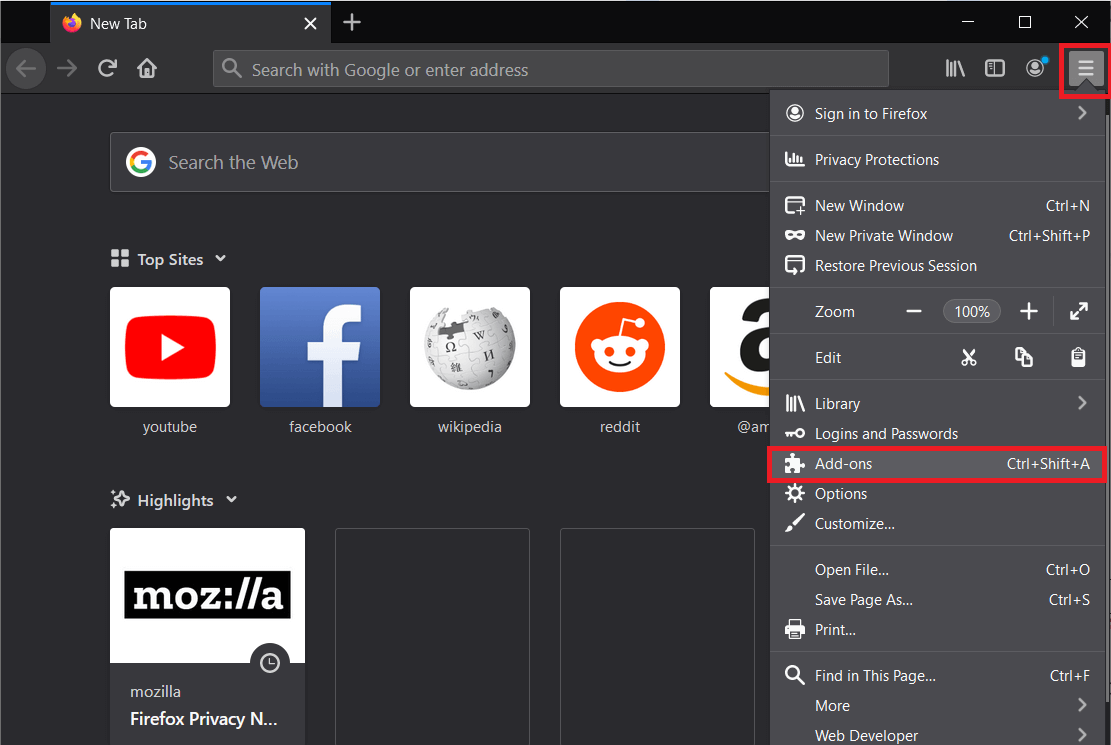Open the Firefox hamburger menu button

click(x=1085, y=69)
